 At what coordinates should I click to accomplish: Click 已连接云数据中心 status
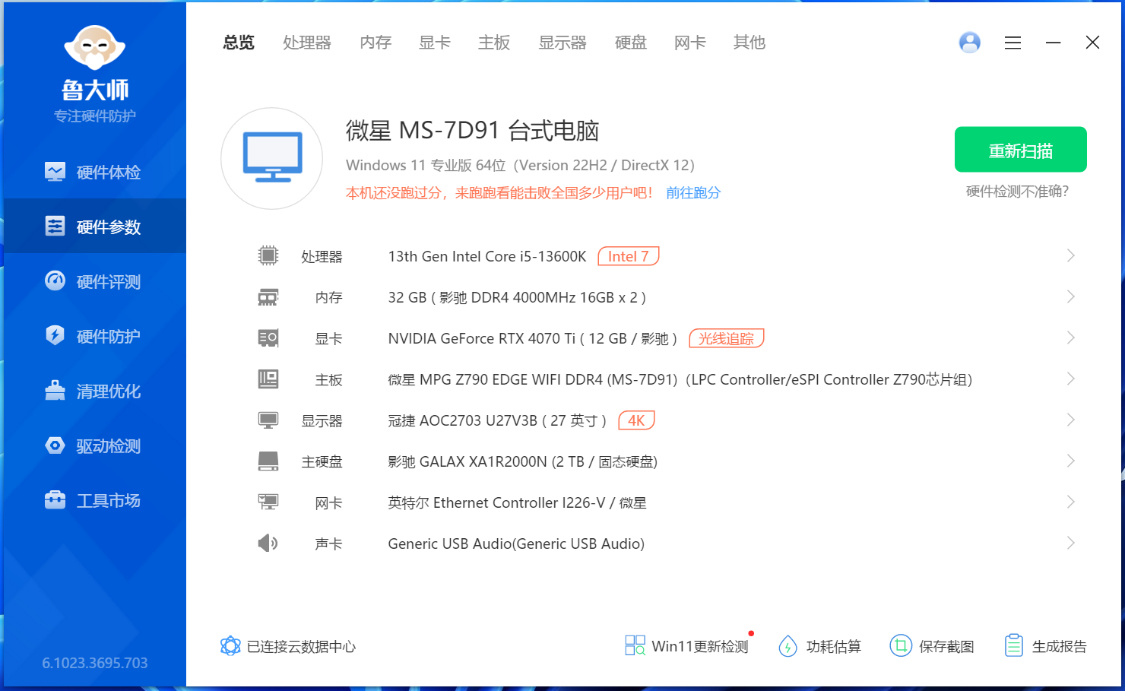[x=288, y=646]
